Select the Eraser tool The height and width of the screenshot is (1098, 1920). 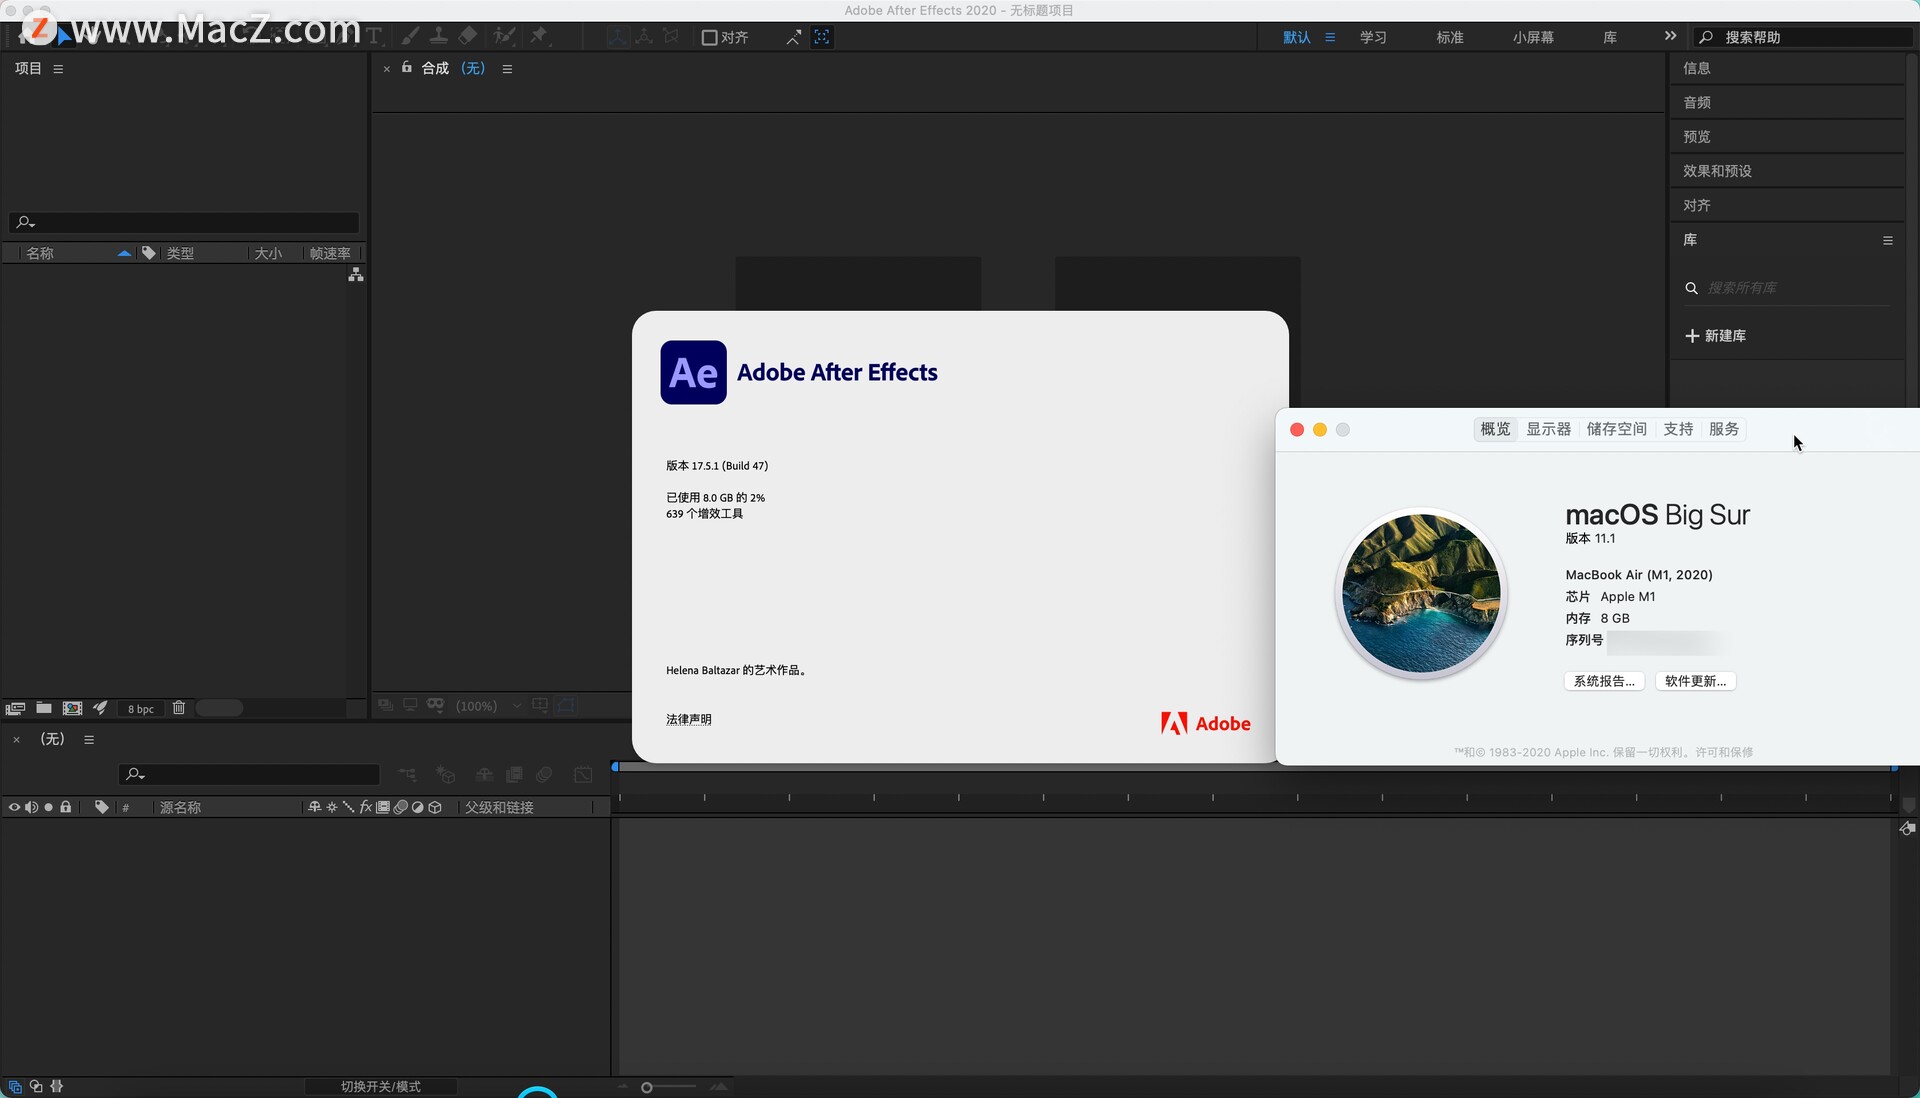point(468,36)
